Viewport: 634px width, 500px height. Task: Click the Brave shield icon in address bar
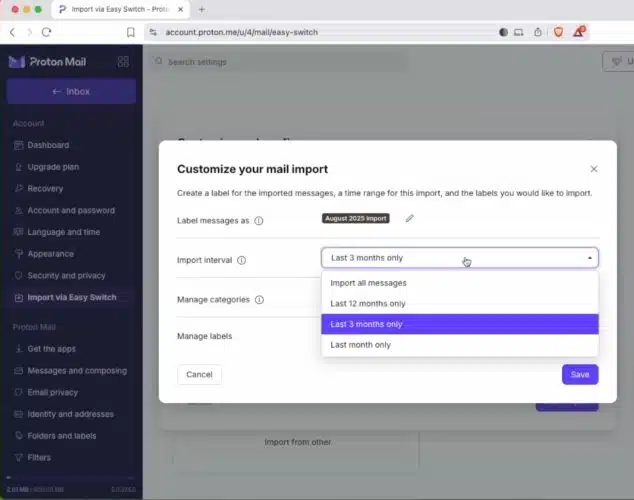pos(559,32)
